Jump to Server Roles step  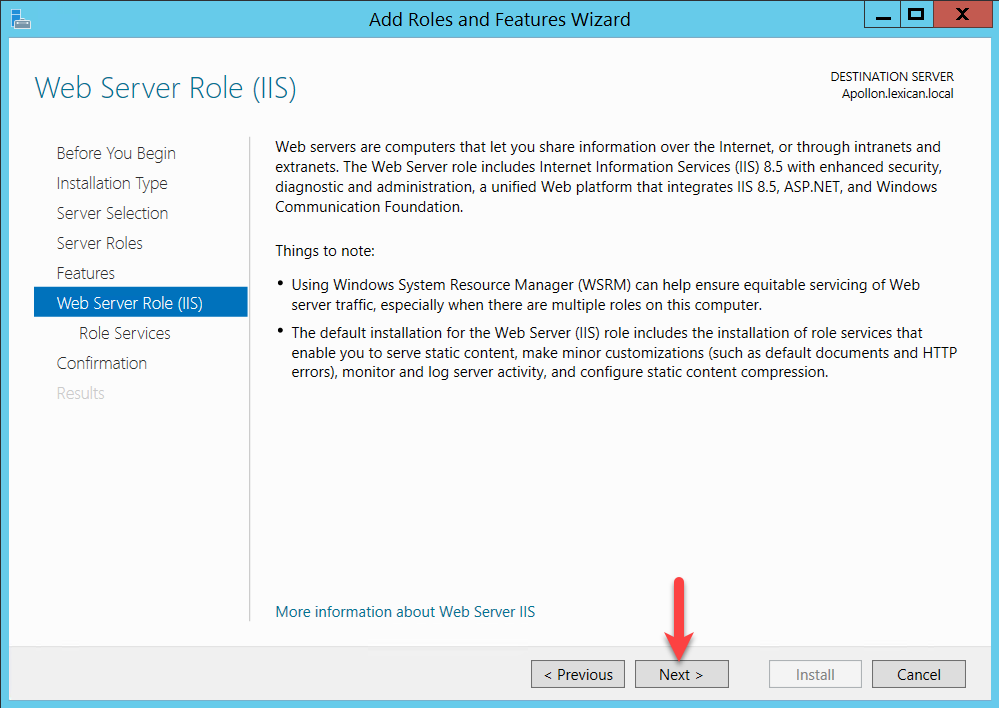coord(99,243)
